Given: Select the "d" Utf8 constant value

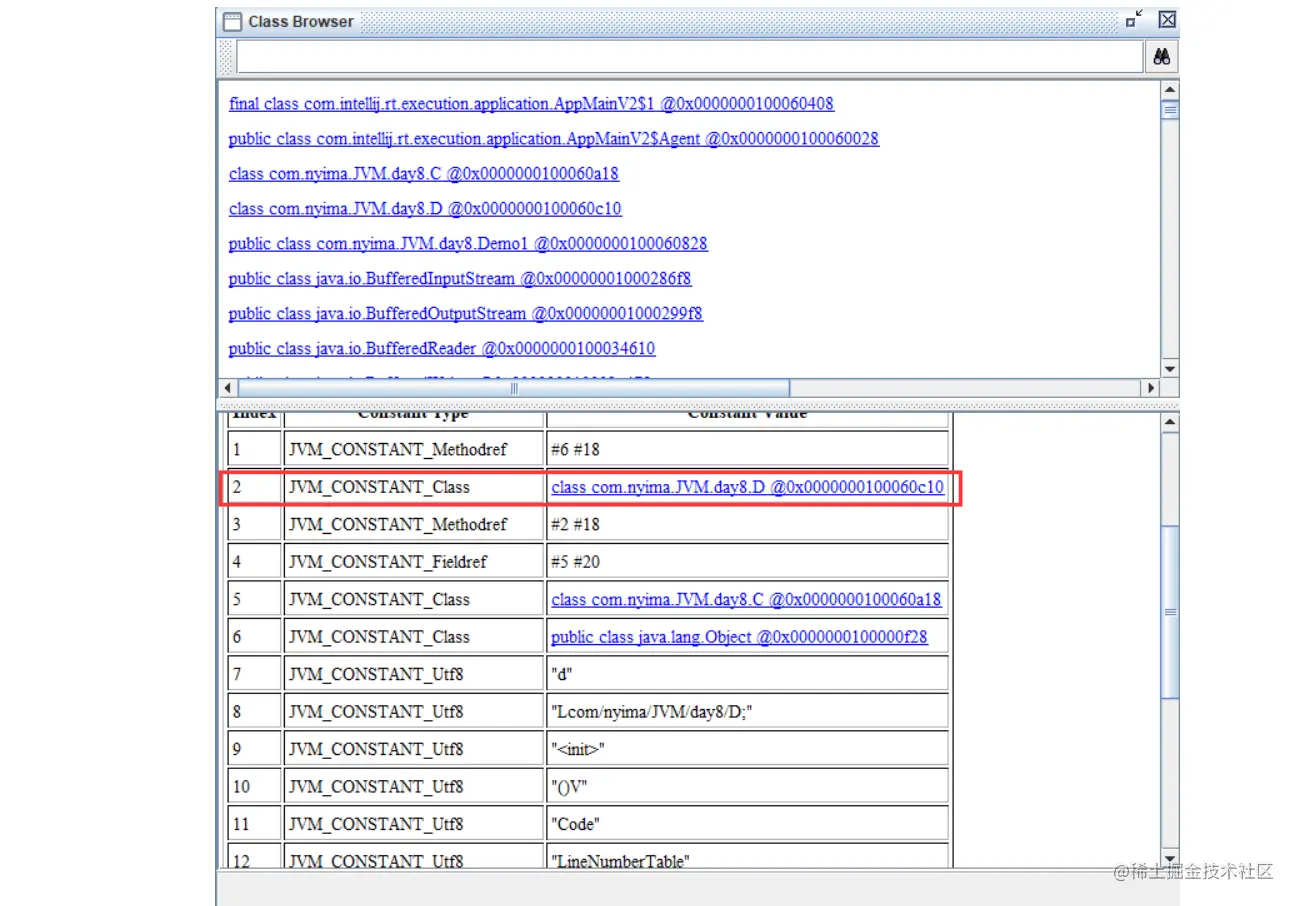Looking at the screenshot, I should (x=747, y=674).
